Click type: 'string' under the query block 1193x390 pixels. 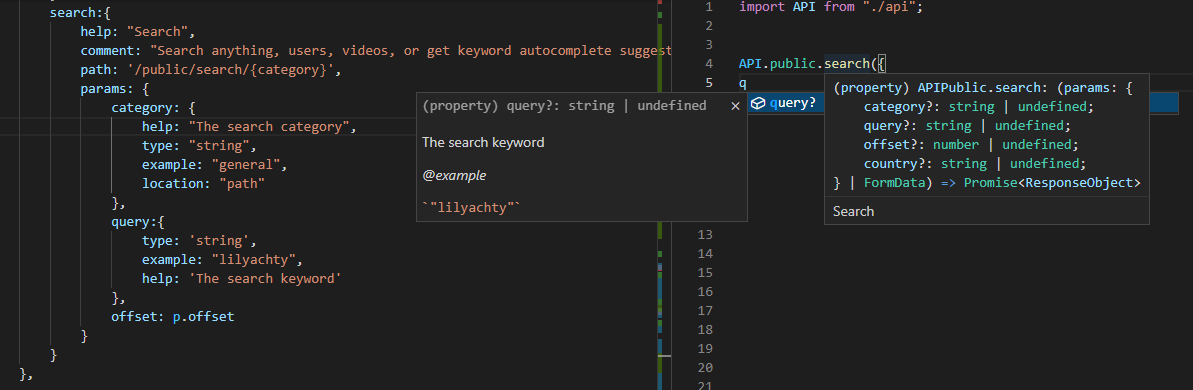pyautogui.click(x=199, y=241)
